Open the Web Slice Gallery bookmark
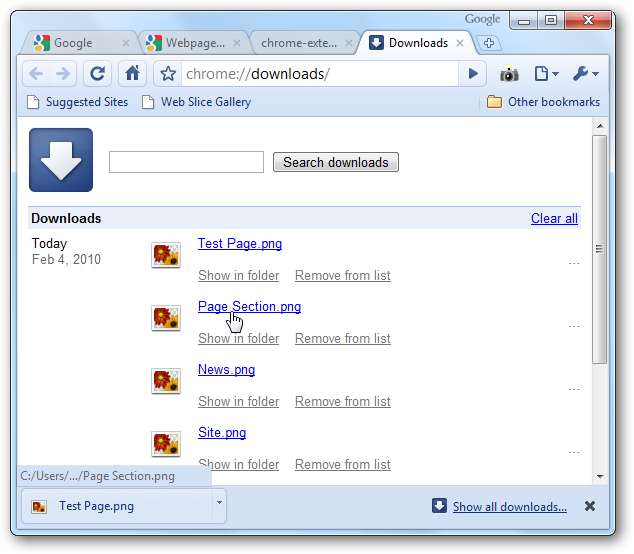Image resolution: width=634 pixels, height=554 pixels. click(197, 102)
